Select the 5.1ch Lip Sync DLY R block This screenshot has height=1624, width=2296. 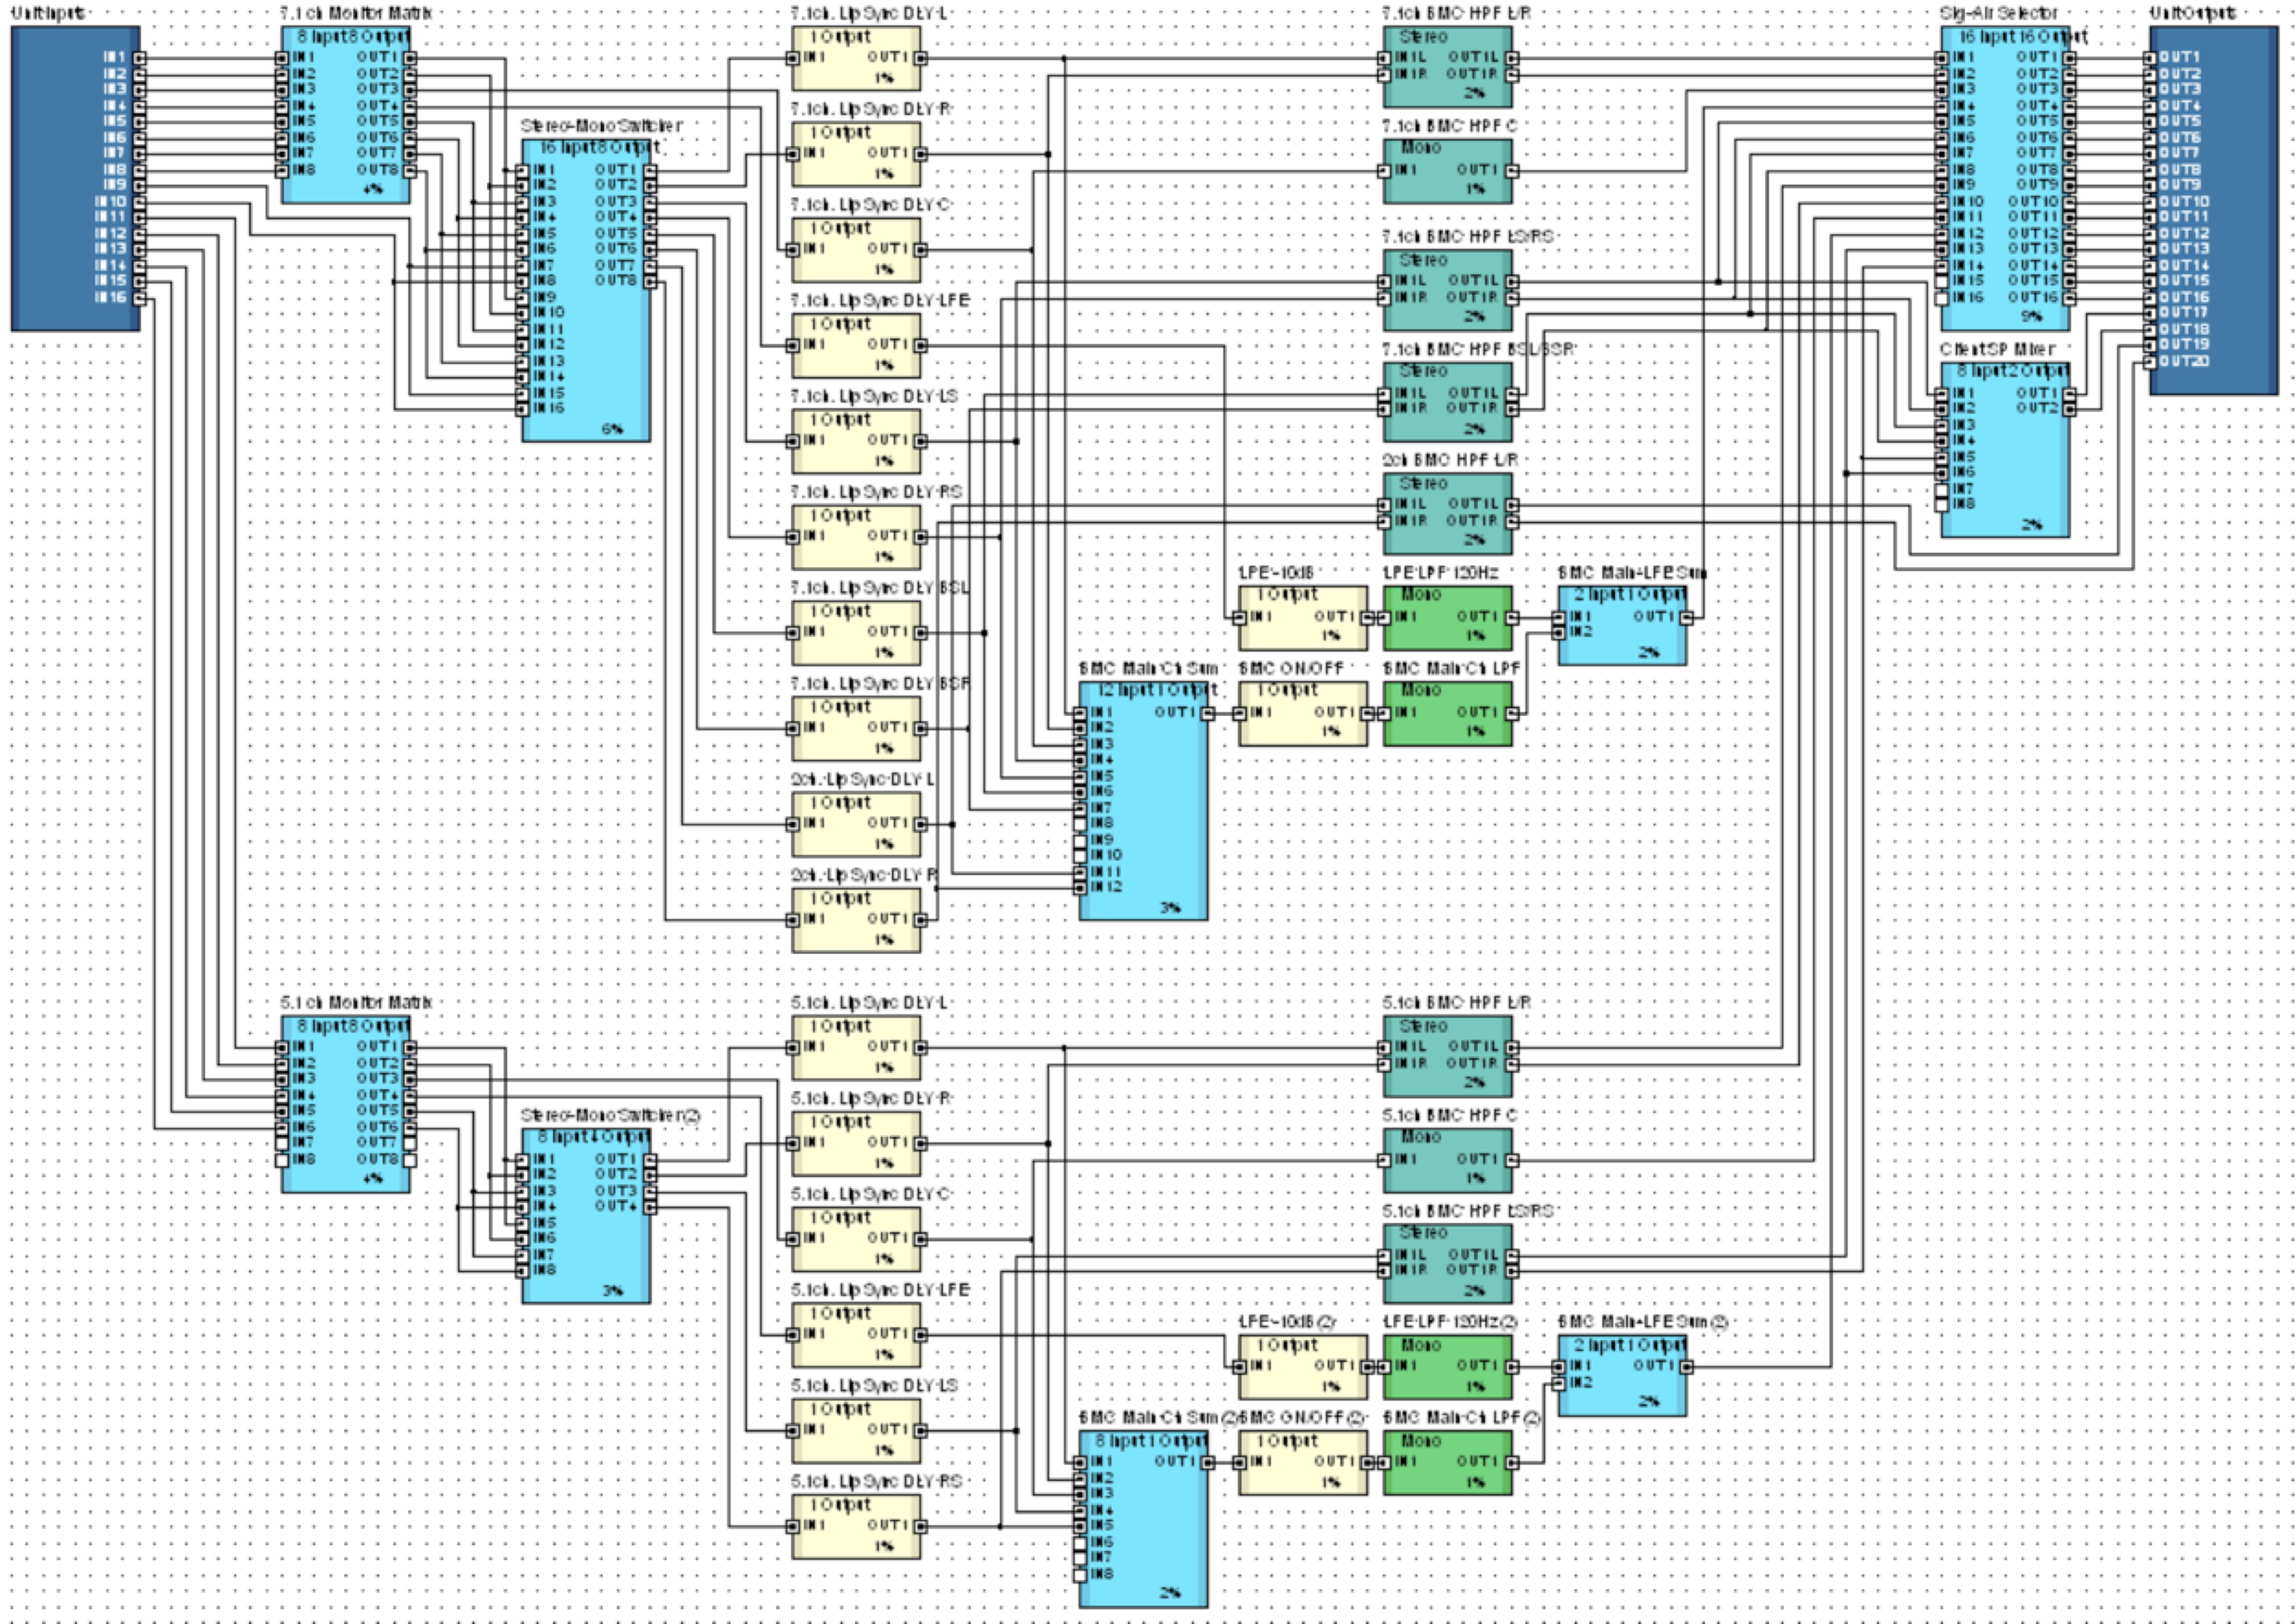tap(856, 1144)
